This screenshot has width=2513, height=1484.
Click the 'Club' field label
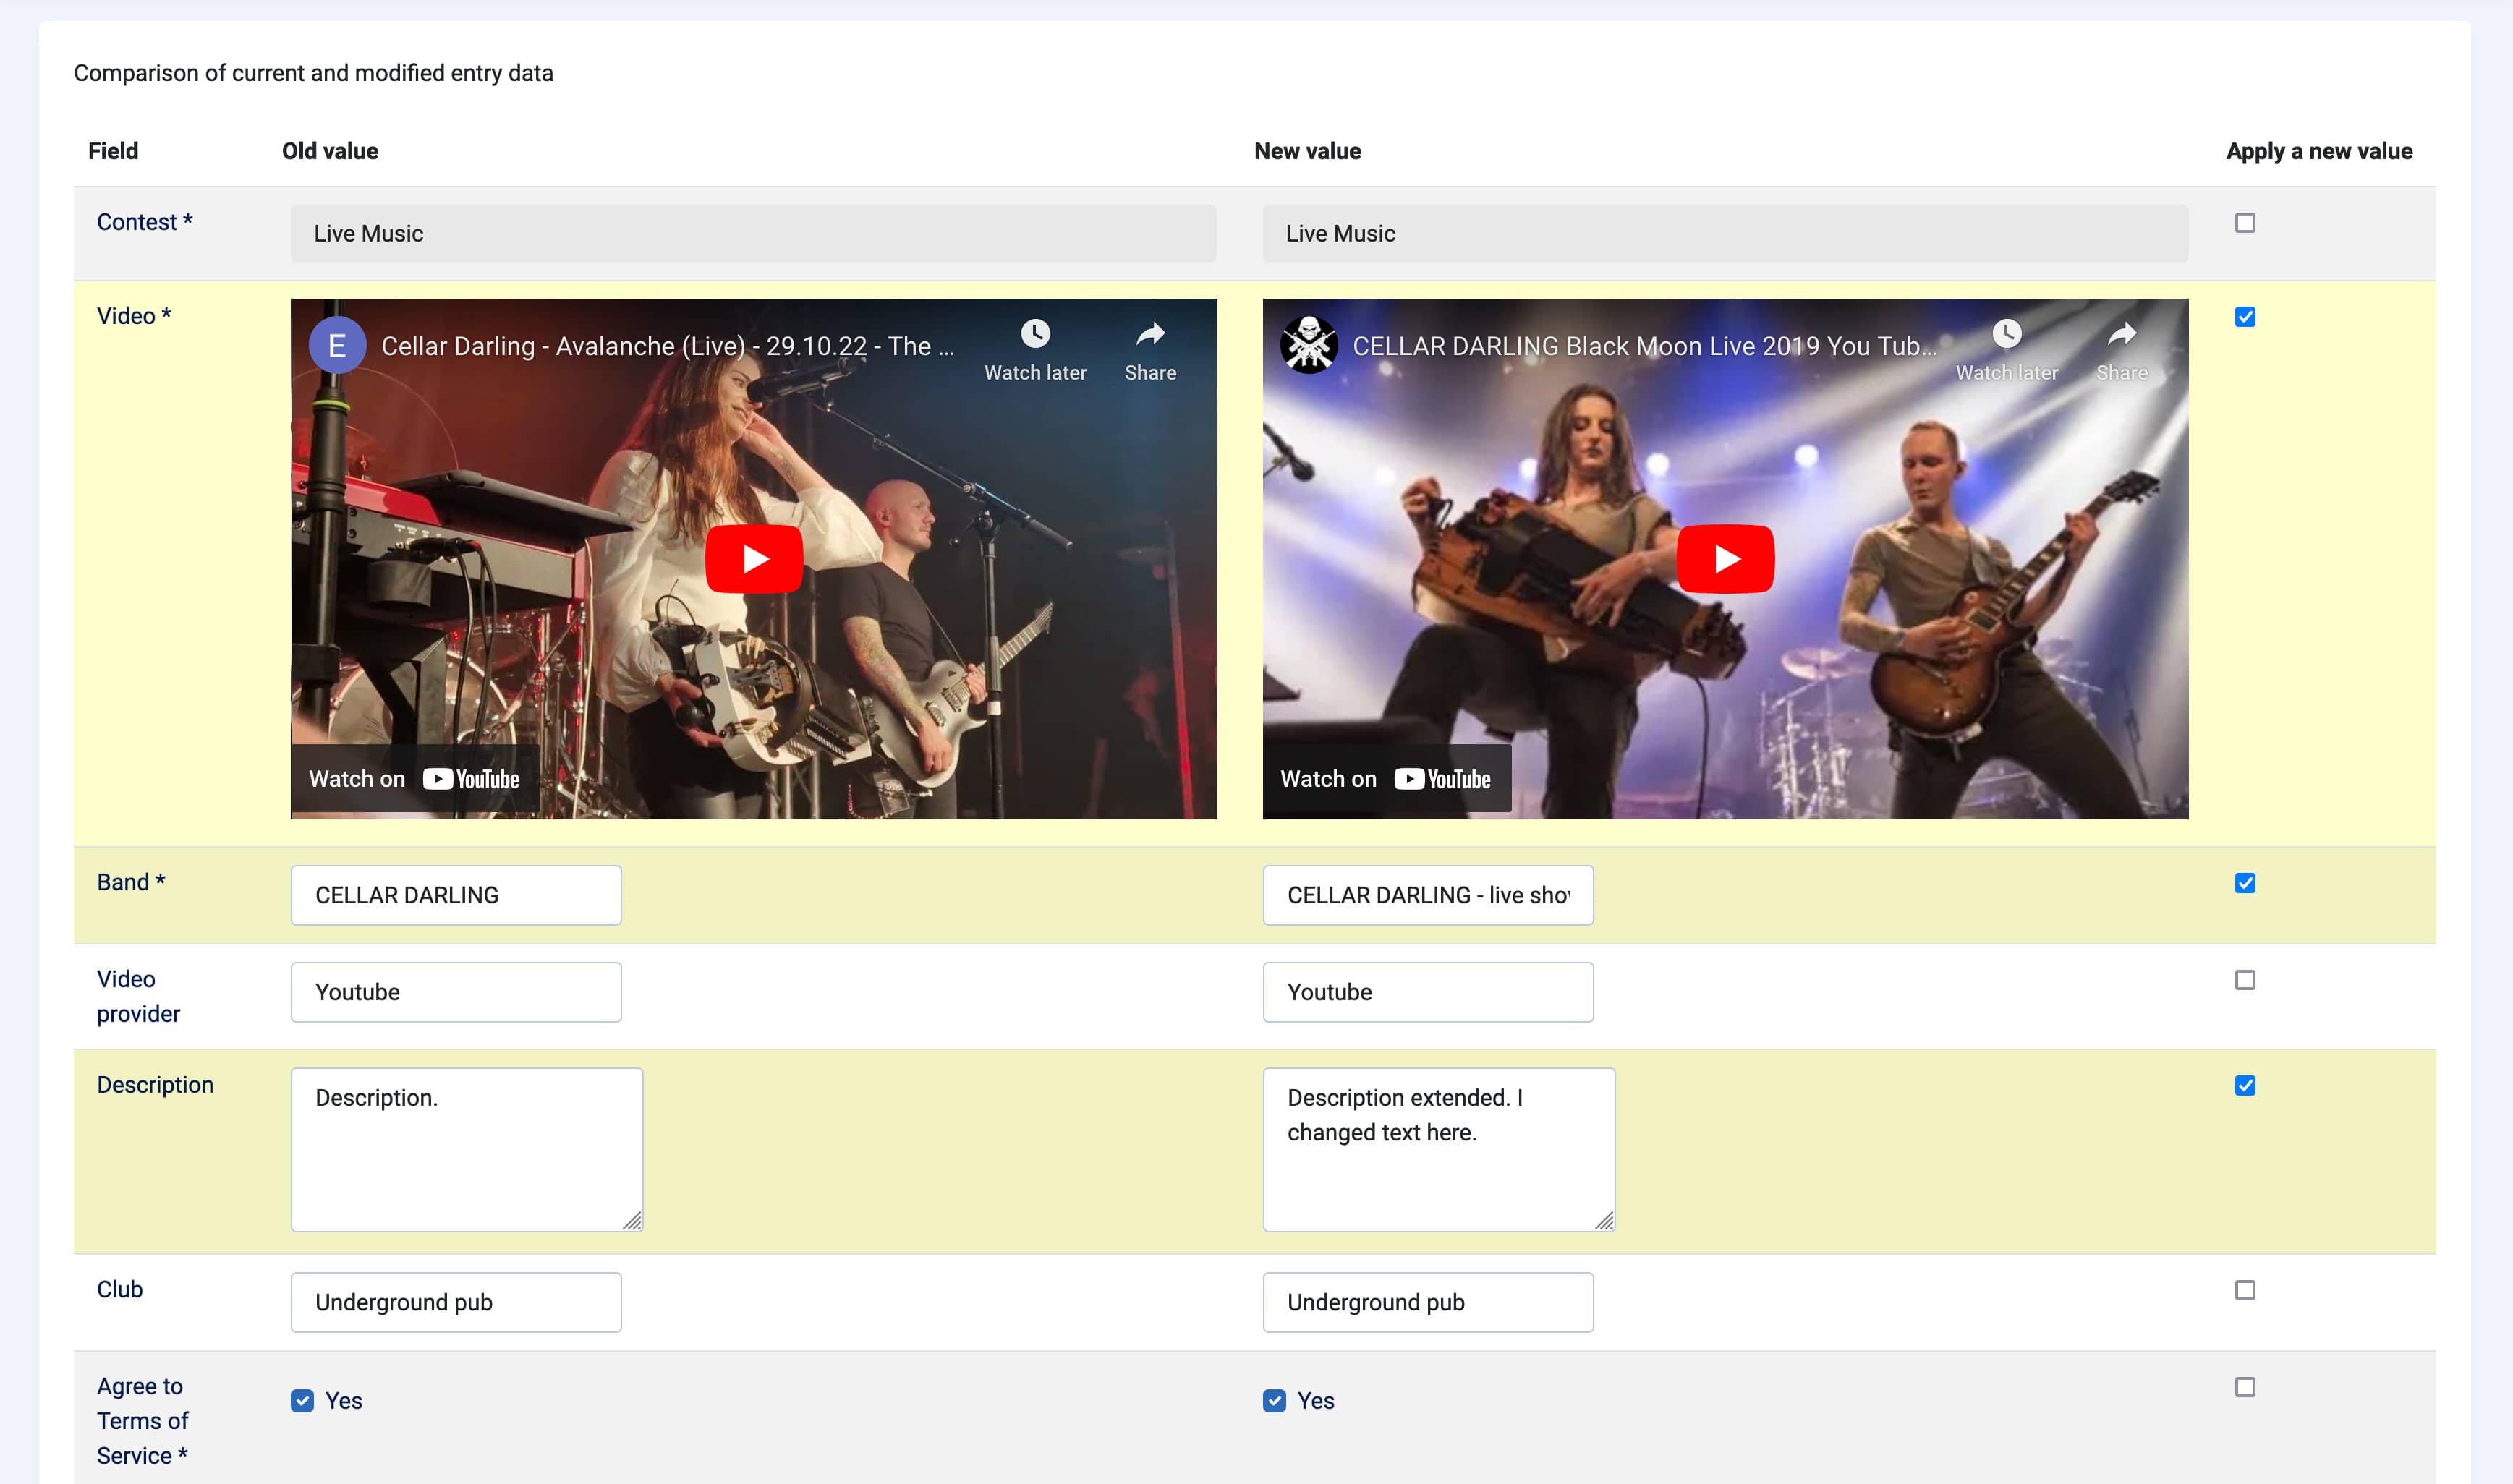tap(120, 1289)
